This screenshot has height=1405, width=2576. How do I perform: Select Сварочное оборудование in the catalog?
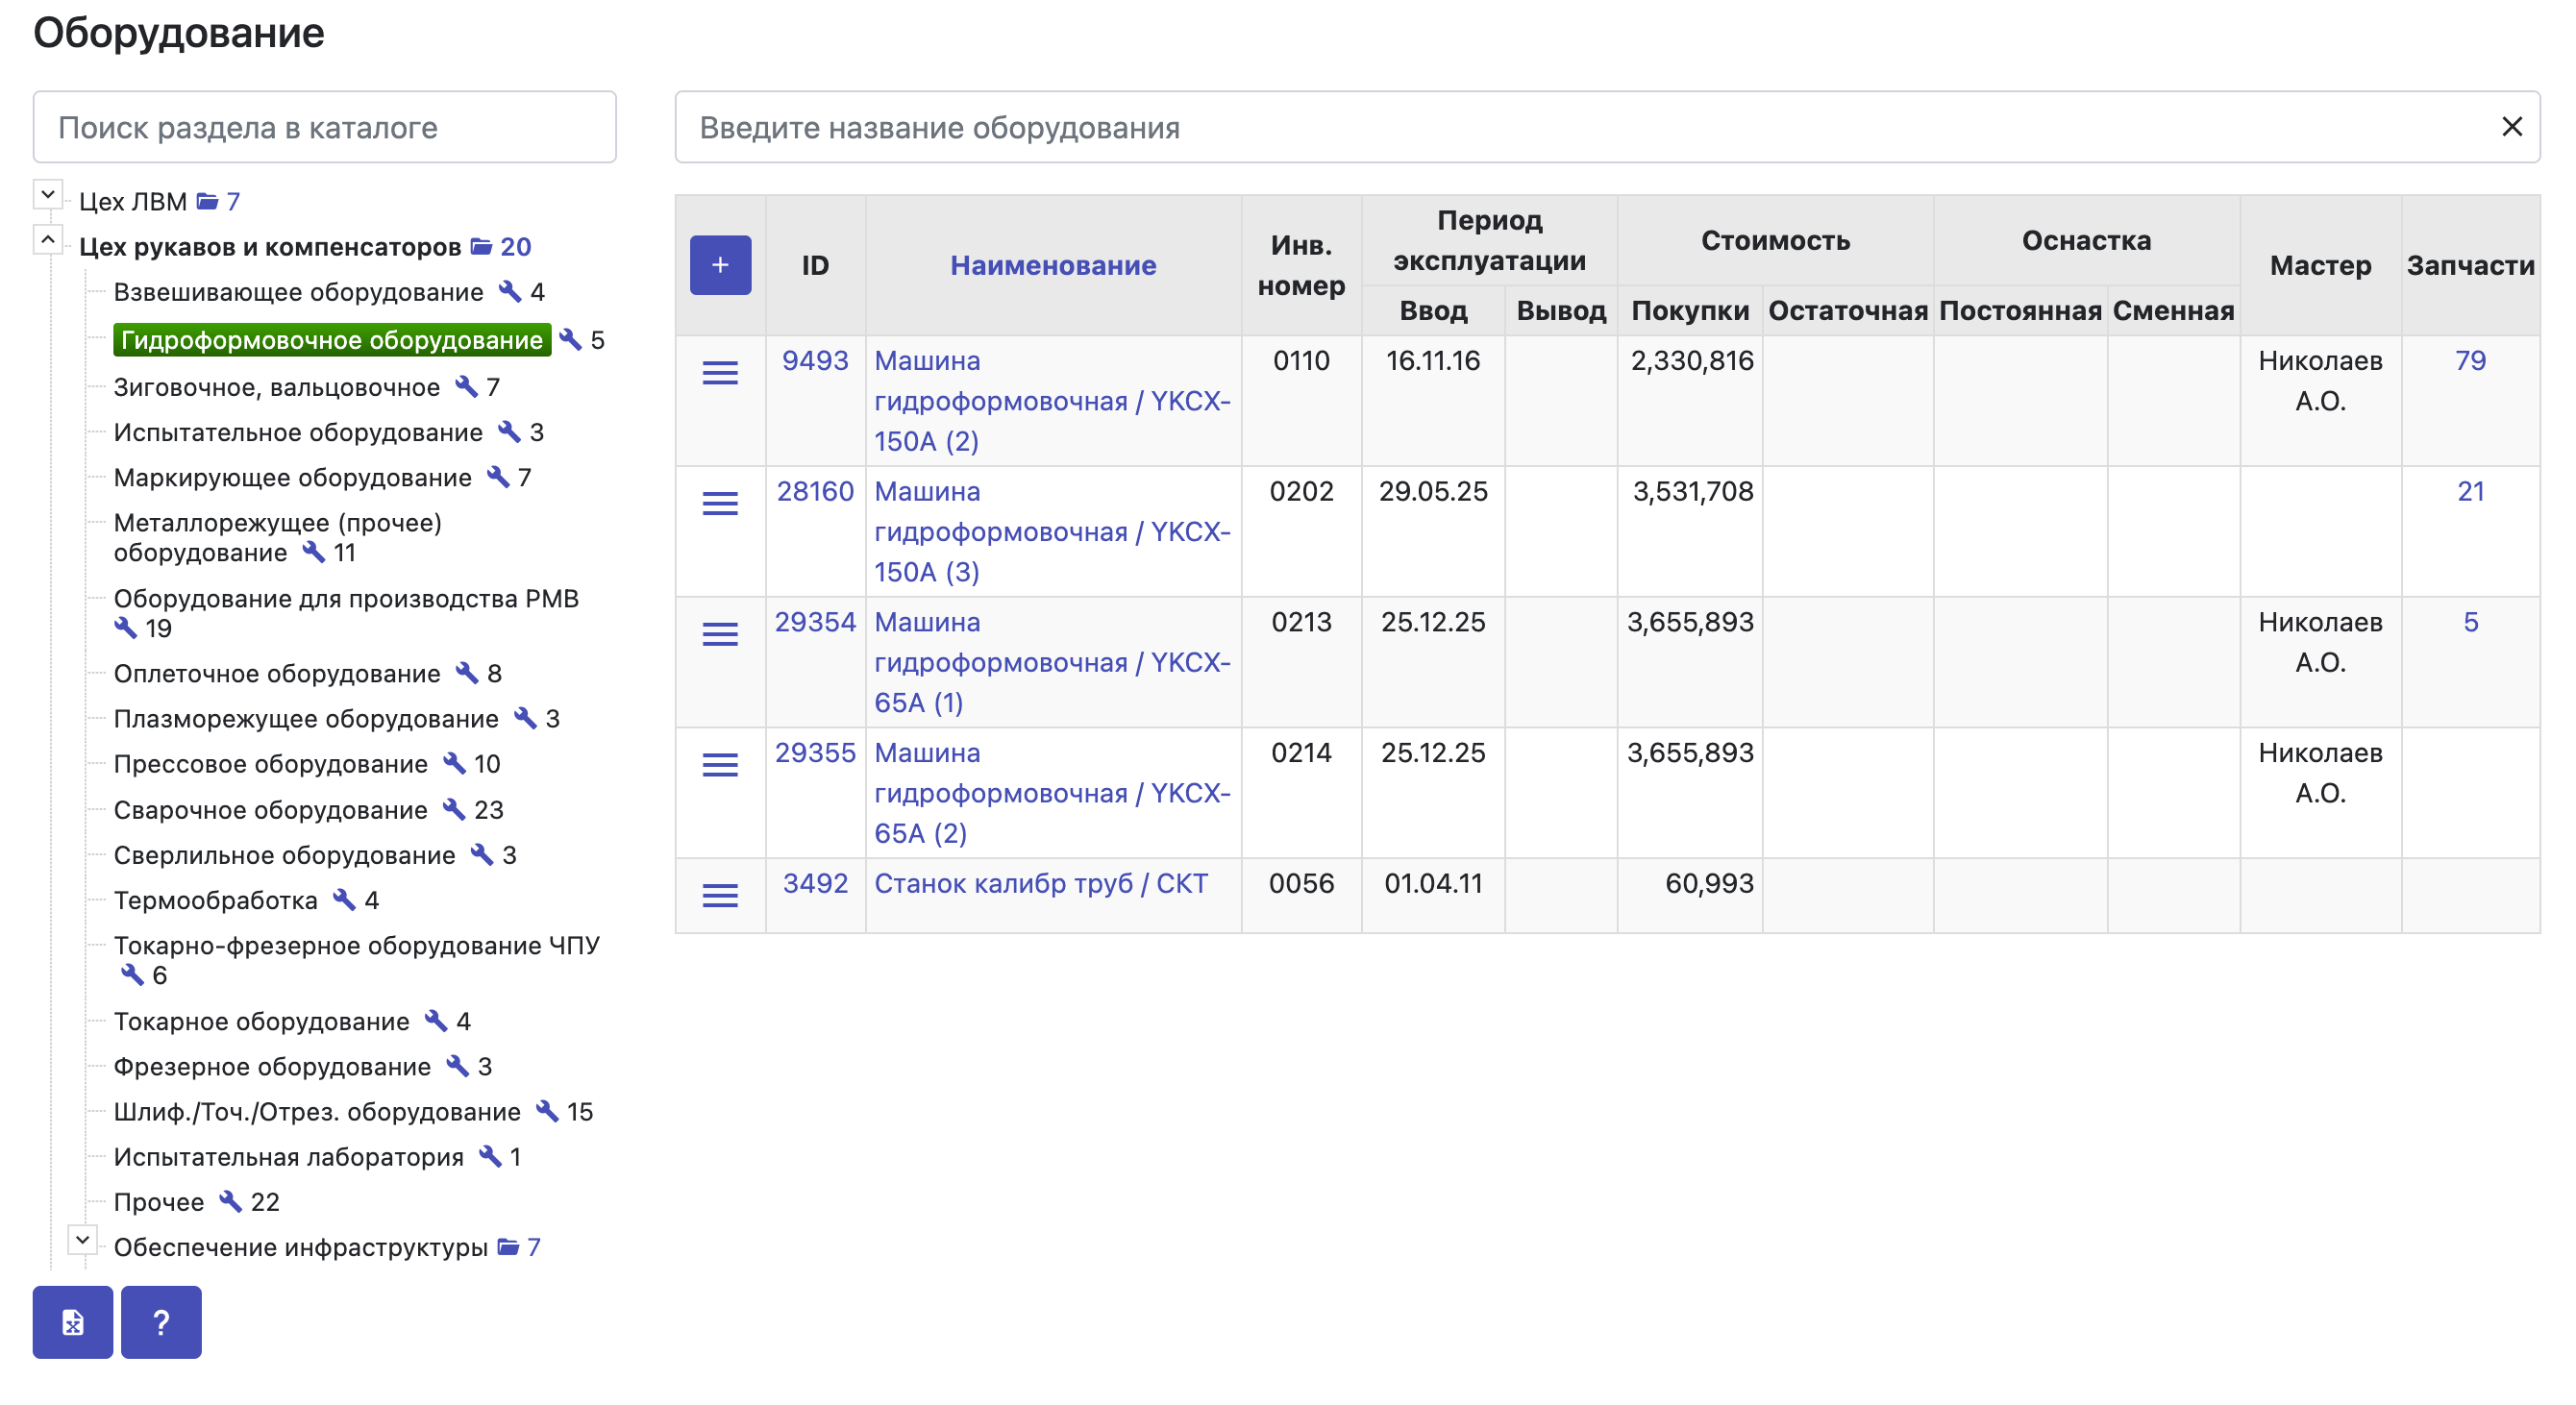tap(270, 810)
